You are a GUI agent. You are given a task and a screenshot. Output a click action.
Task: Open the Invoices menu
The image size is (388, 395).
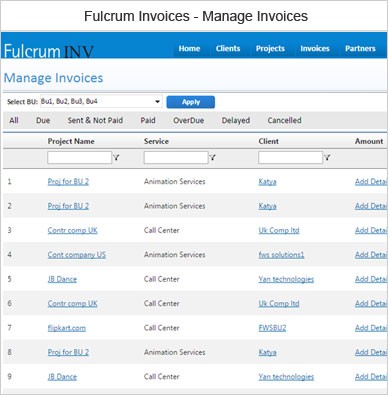[x=315, y=49]
